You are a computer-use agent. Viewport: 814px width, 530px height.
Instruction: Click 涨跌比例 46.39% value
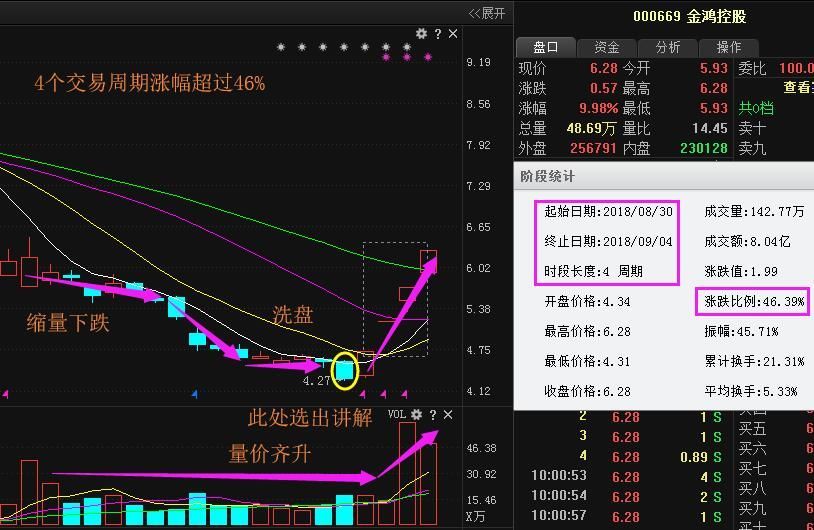[754, 302]
